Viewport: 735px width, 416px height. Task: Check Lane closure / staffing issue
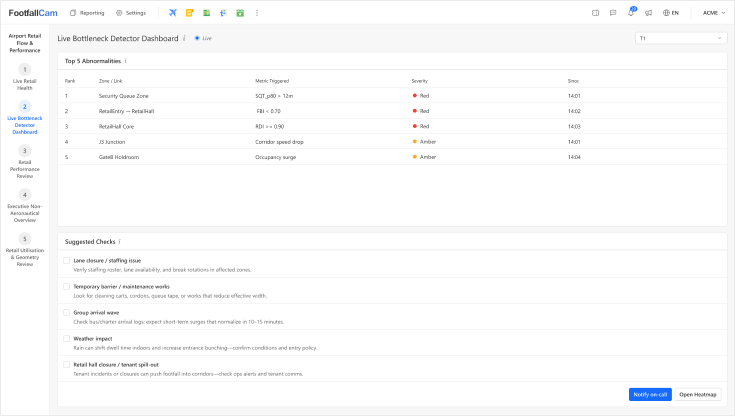coord(67,261)
